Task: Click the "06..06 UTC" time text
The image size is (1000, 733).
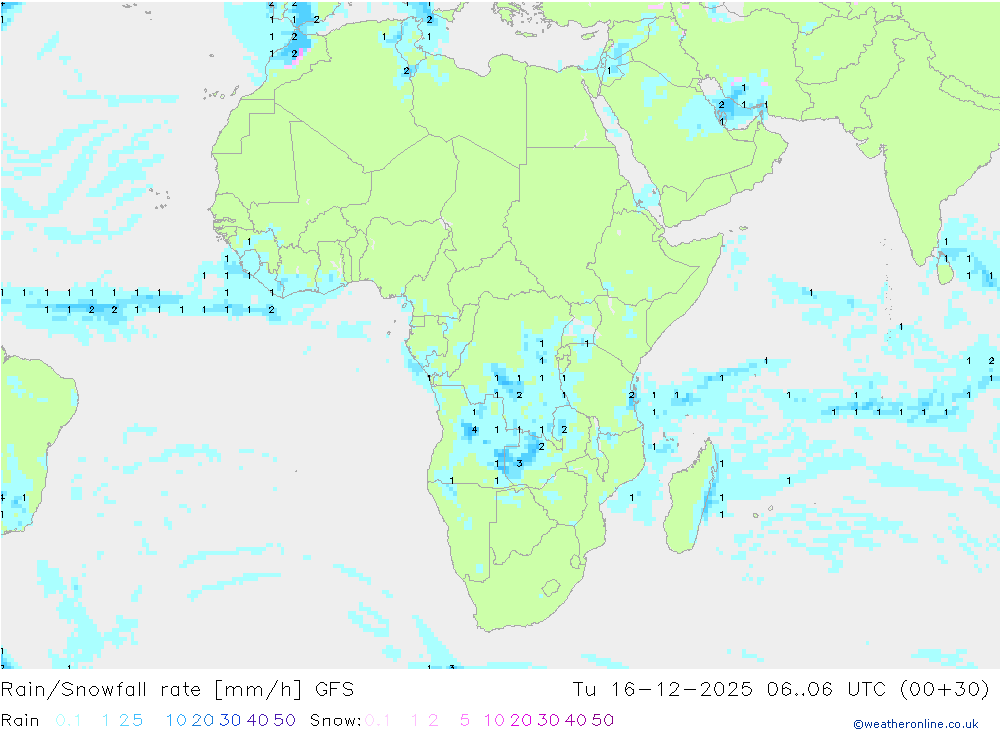Action: (827, 690)
